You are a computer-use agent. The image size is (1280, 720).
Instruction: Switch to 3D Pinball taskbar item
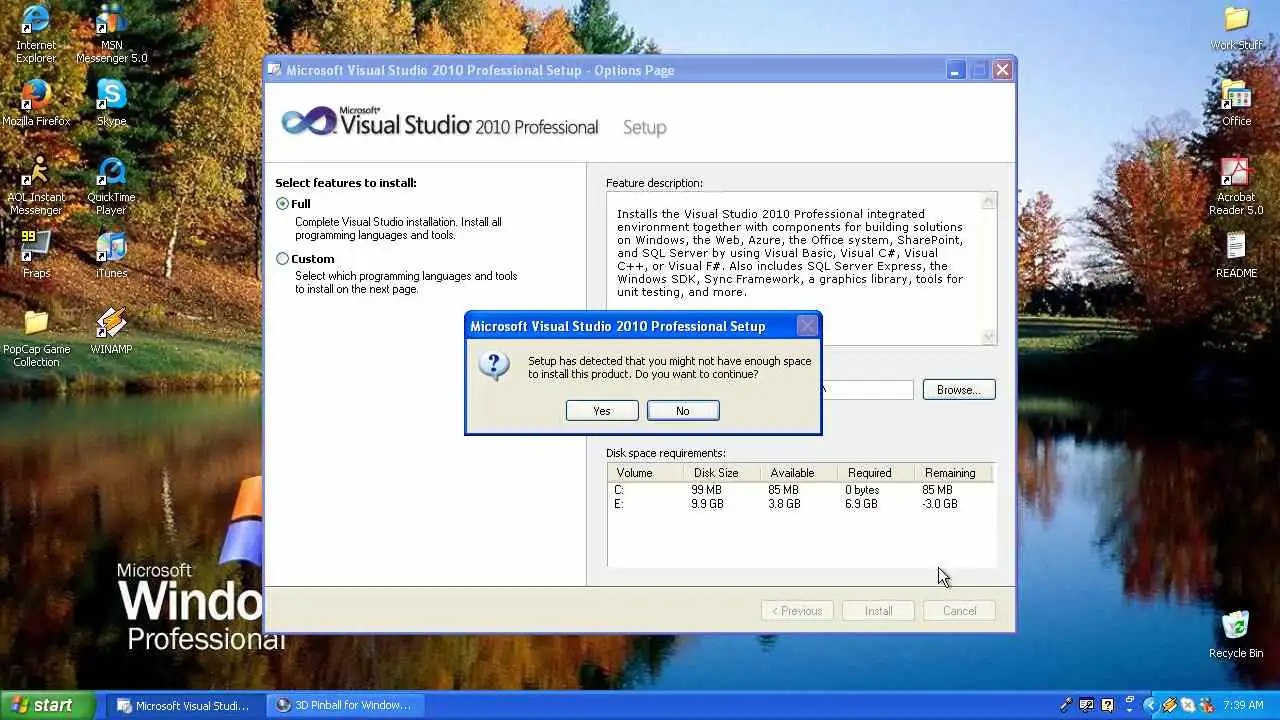[x=346, y=705]
